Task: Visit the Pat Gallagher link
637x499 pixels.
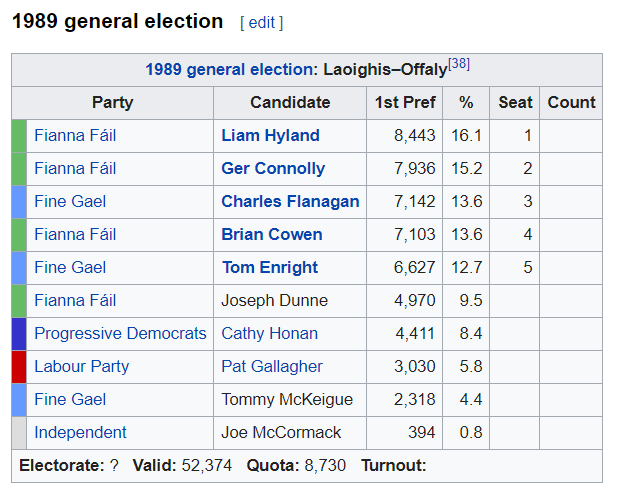Action: [272, 366]
